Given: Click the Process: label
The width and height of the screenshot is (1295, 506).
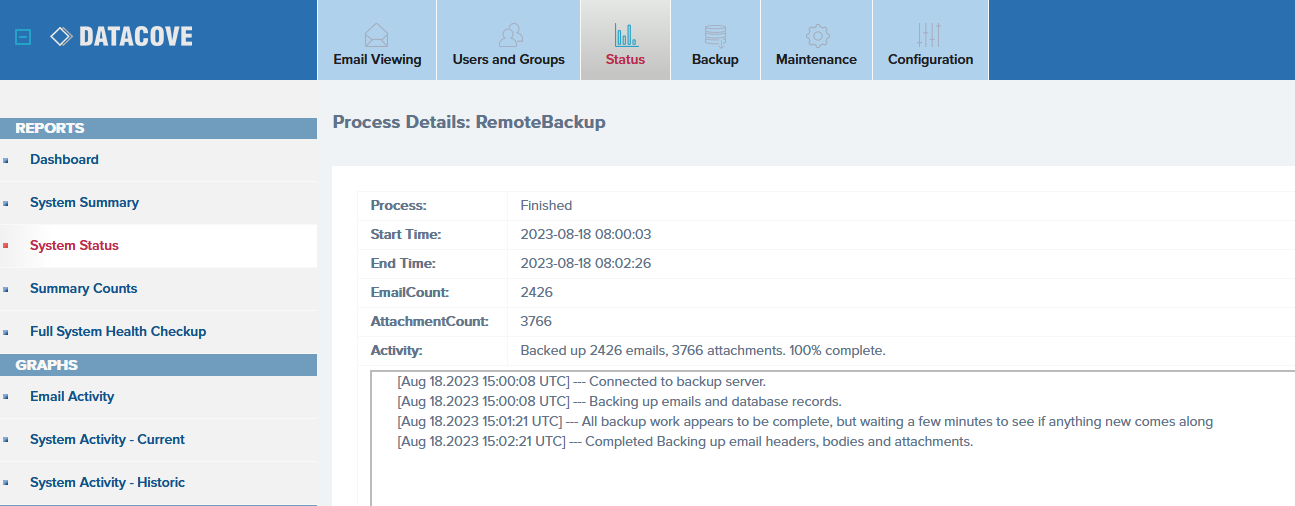Looking at the screenshot, I should [399, 205].
